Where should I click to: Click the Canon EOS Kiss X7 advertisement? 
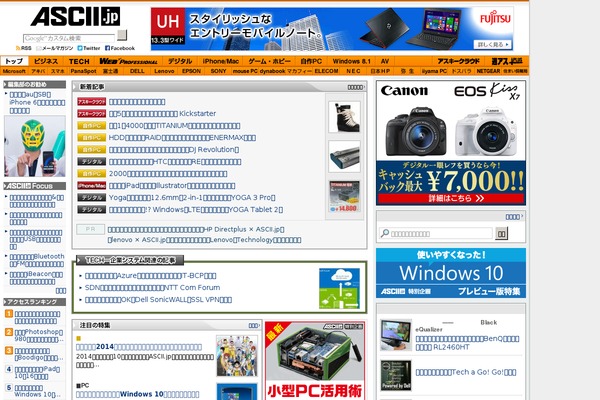[x=451, y=143]
